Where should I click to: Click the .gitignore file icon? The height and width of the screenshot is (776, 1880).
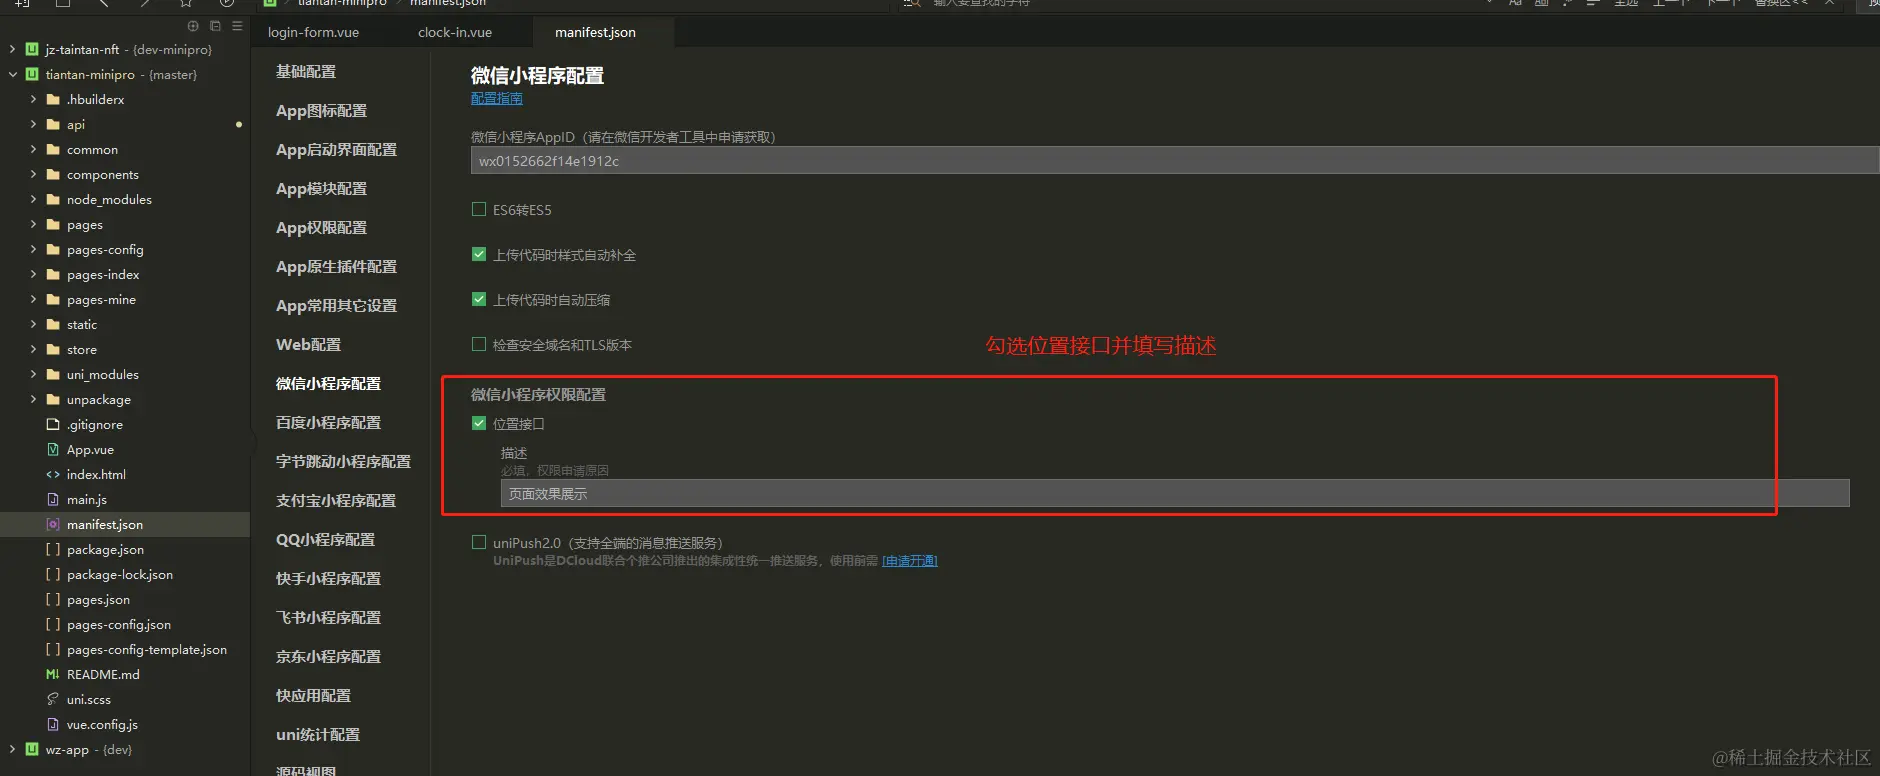[53, 424]
